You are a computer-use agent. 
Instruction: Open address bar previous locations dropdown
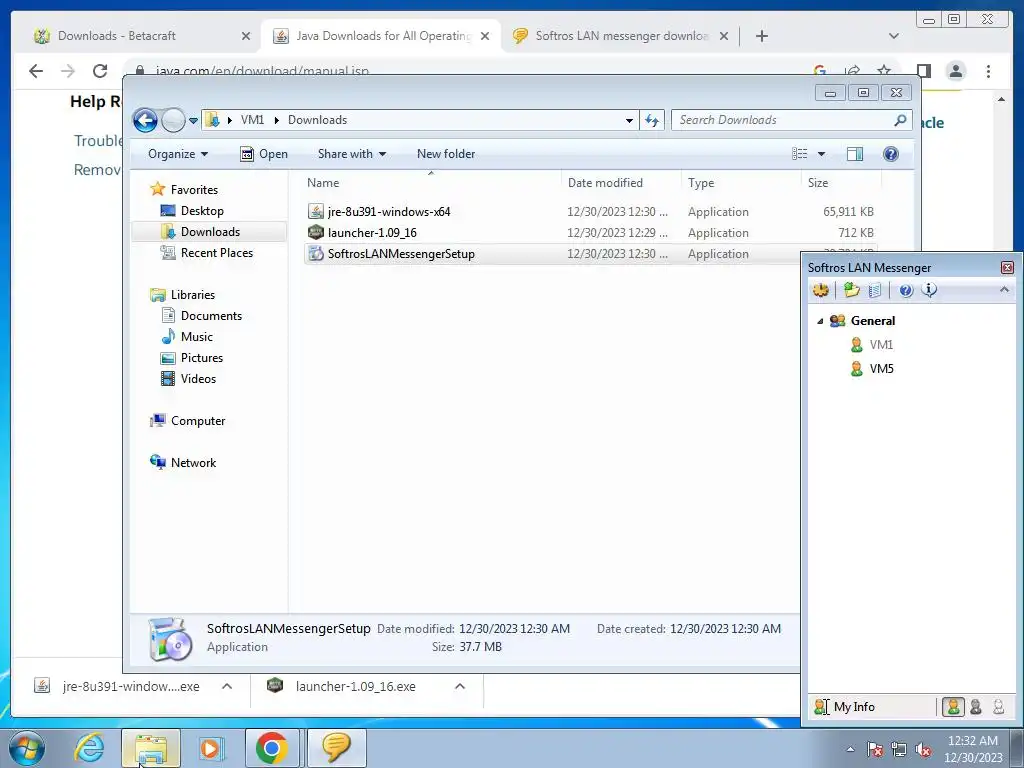629,120
